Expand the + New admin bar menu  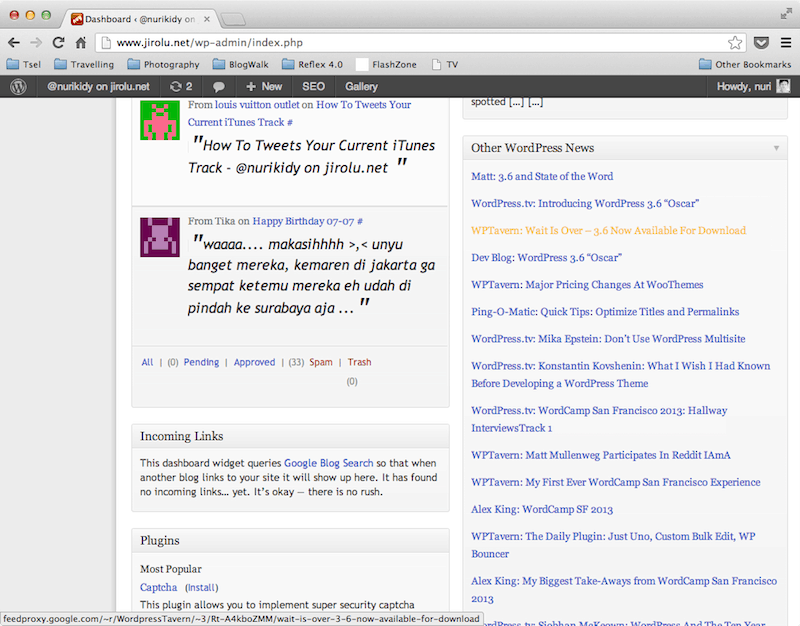point(265,87)
